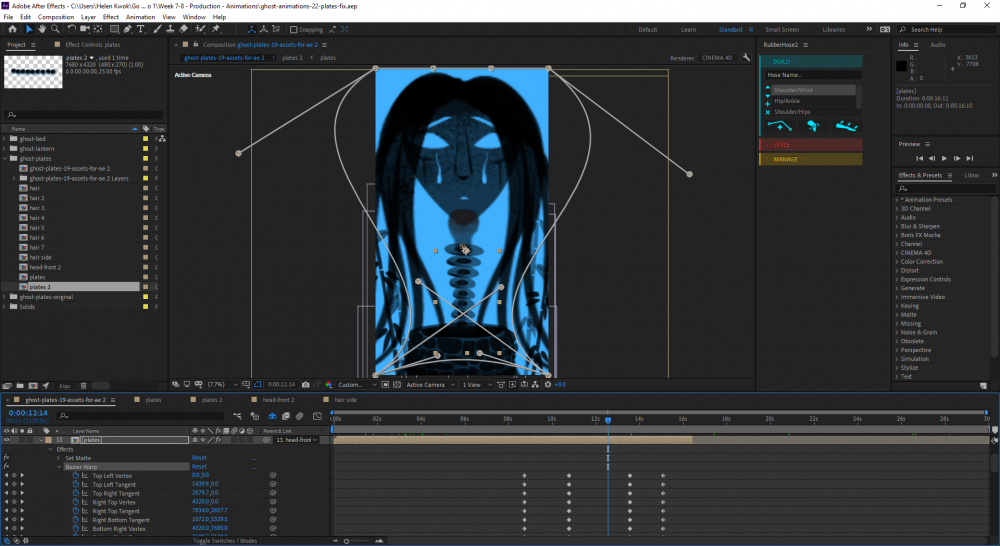Open the viewer magnification dropdown (7.7%)
This screenshot has height=546, width=1000.
(x=222, y=385)
